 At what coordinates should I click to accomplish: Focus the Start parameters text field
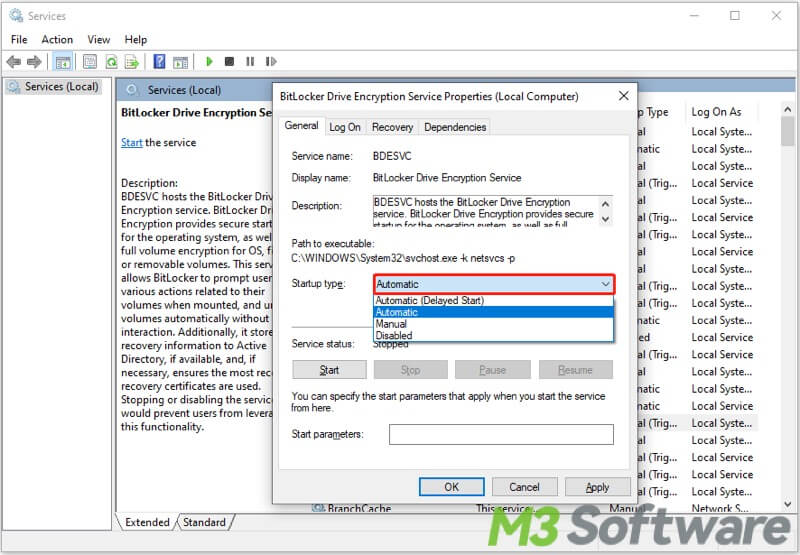(501, 435)
